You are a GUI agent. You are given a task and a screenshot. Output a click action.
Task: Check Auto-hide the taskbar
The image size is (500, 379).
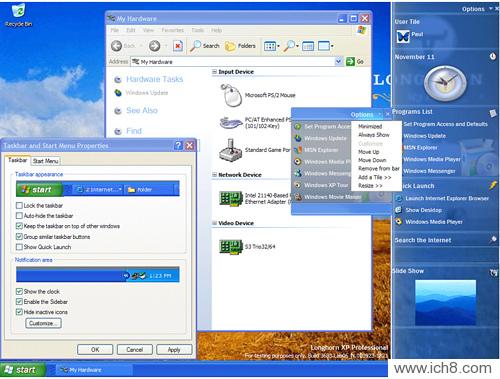[19, 216]
